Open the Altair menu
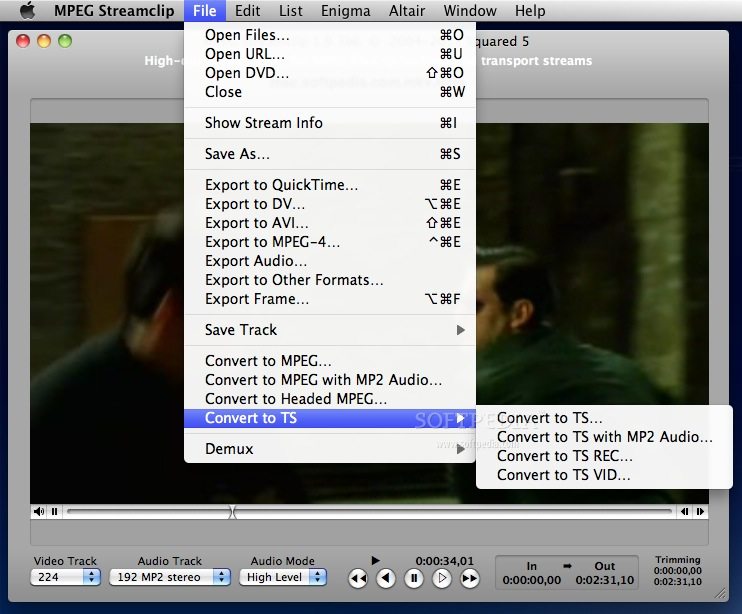Image resolution: width=742 pixels, height=614 pixels. 407,10
